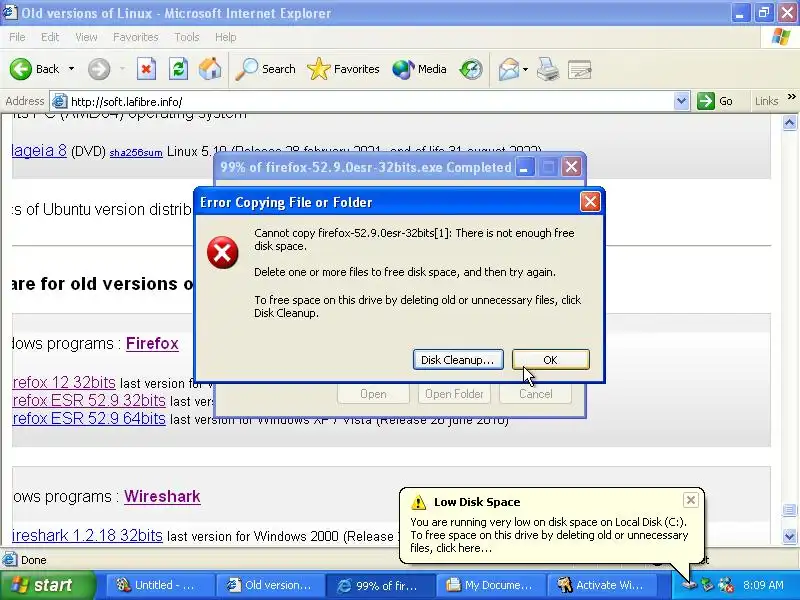The width and height of the screenshot is (800, 600).
Task: Click the Mail envelope icon
Action: point(509,69)
